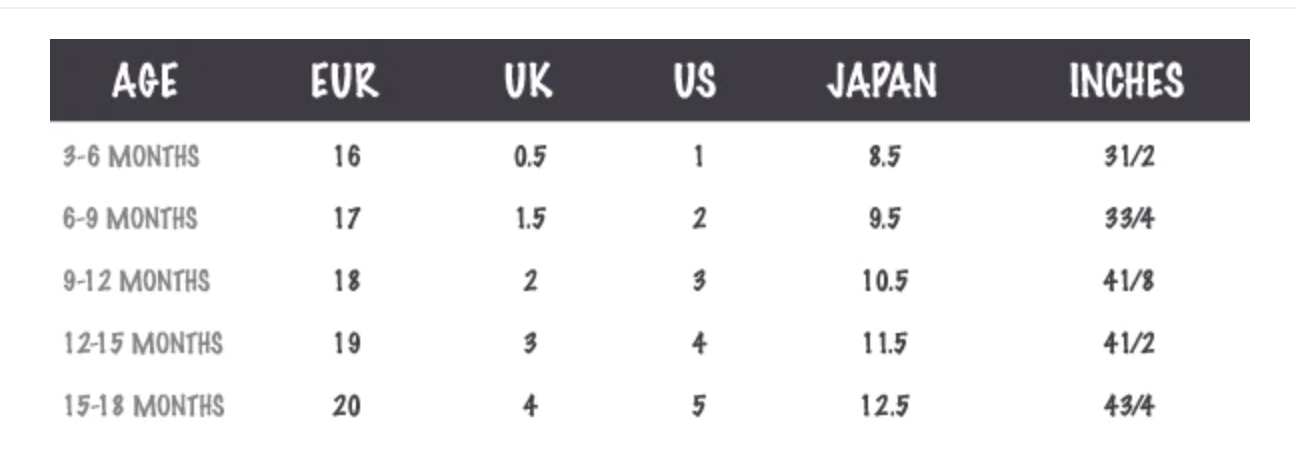Image resolution: width=1296 pixels, height=468 pixels.
Task: Click the JAPAN column header
Action: pyautogui.click(x=882, y=81)
